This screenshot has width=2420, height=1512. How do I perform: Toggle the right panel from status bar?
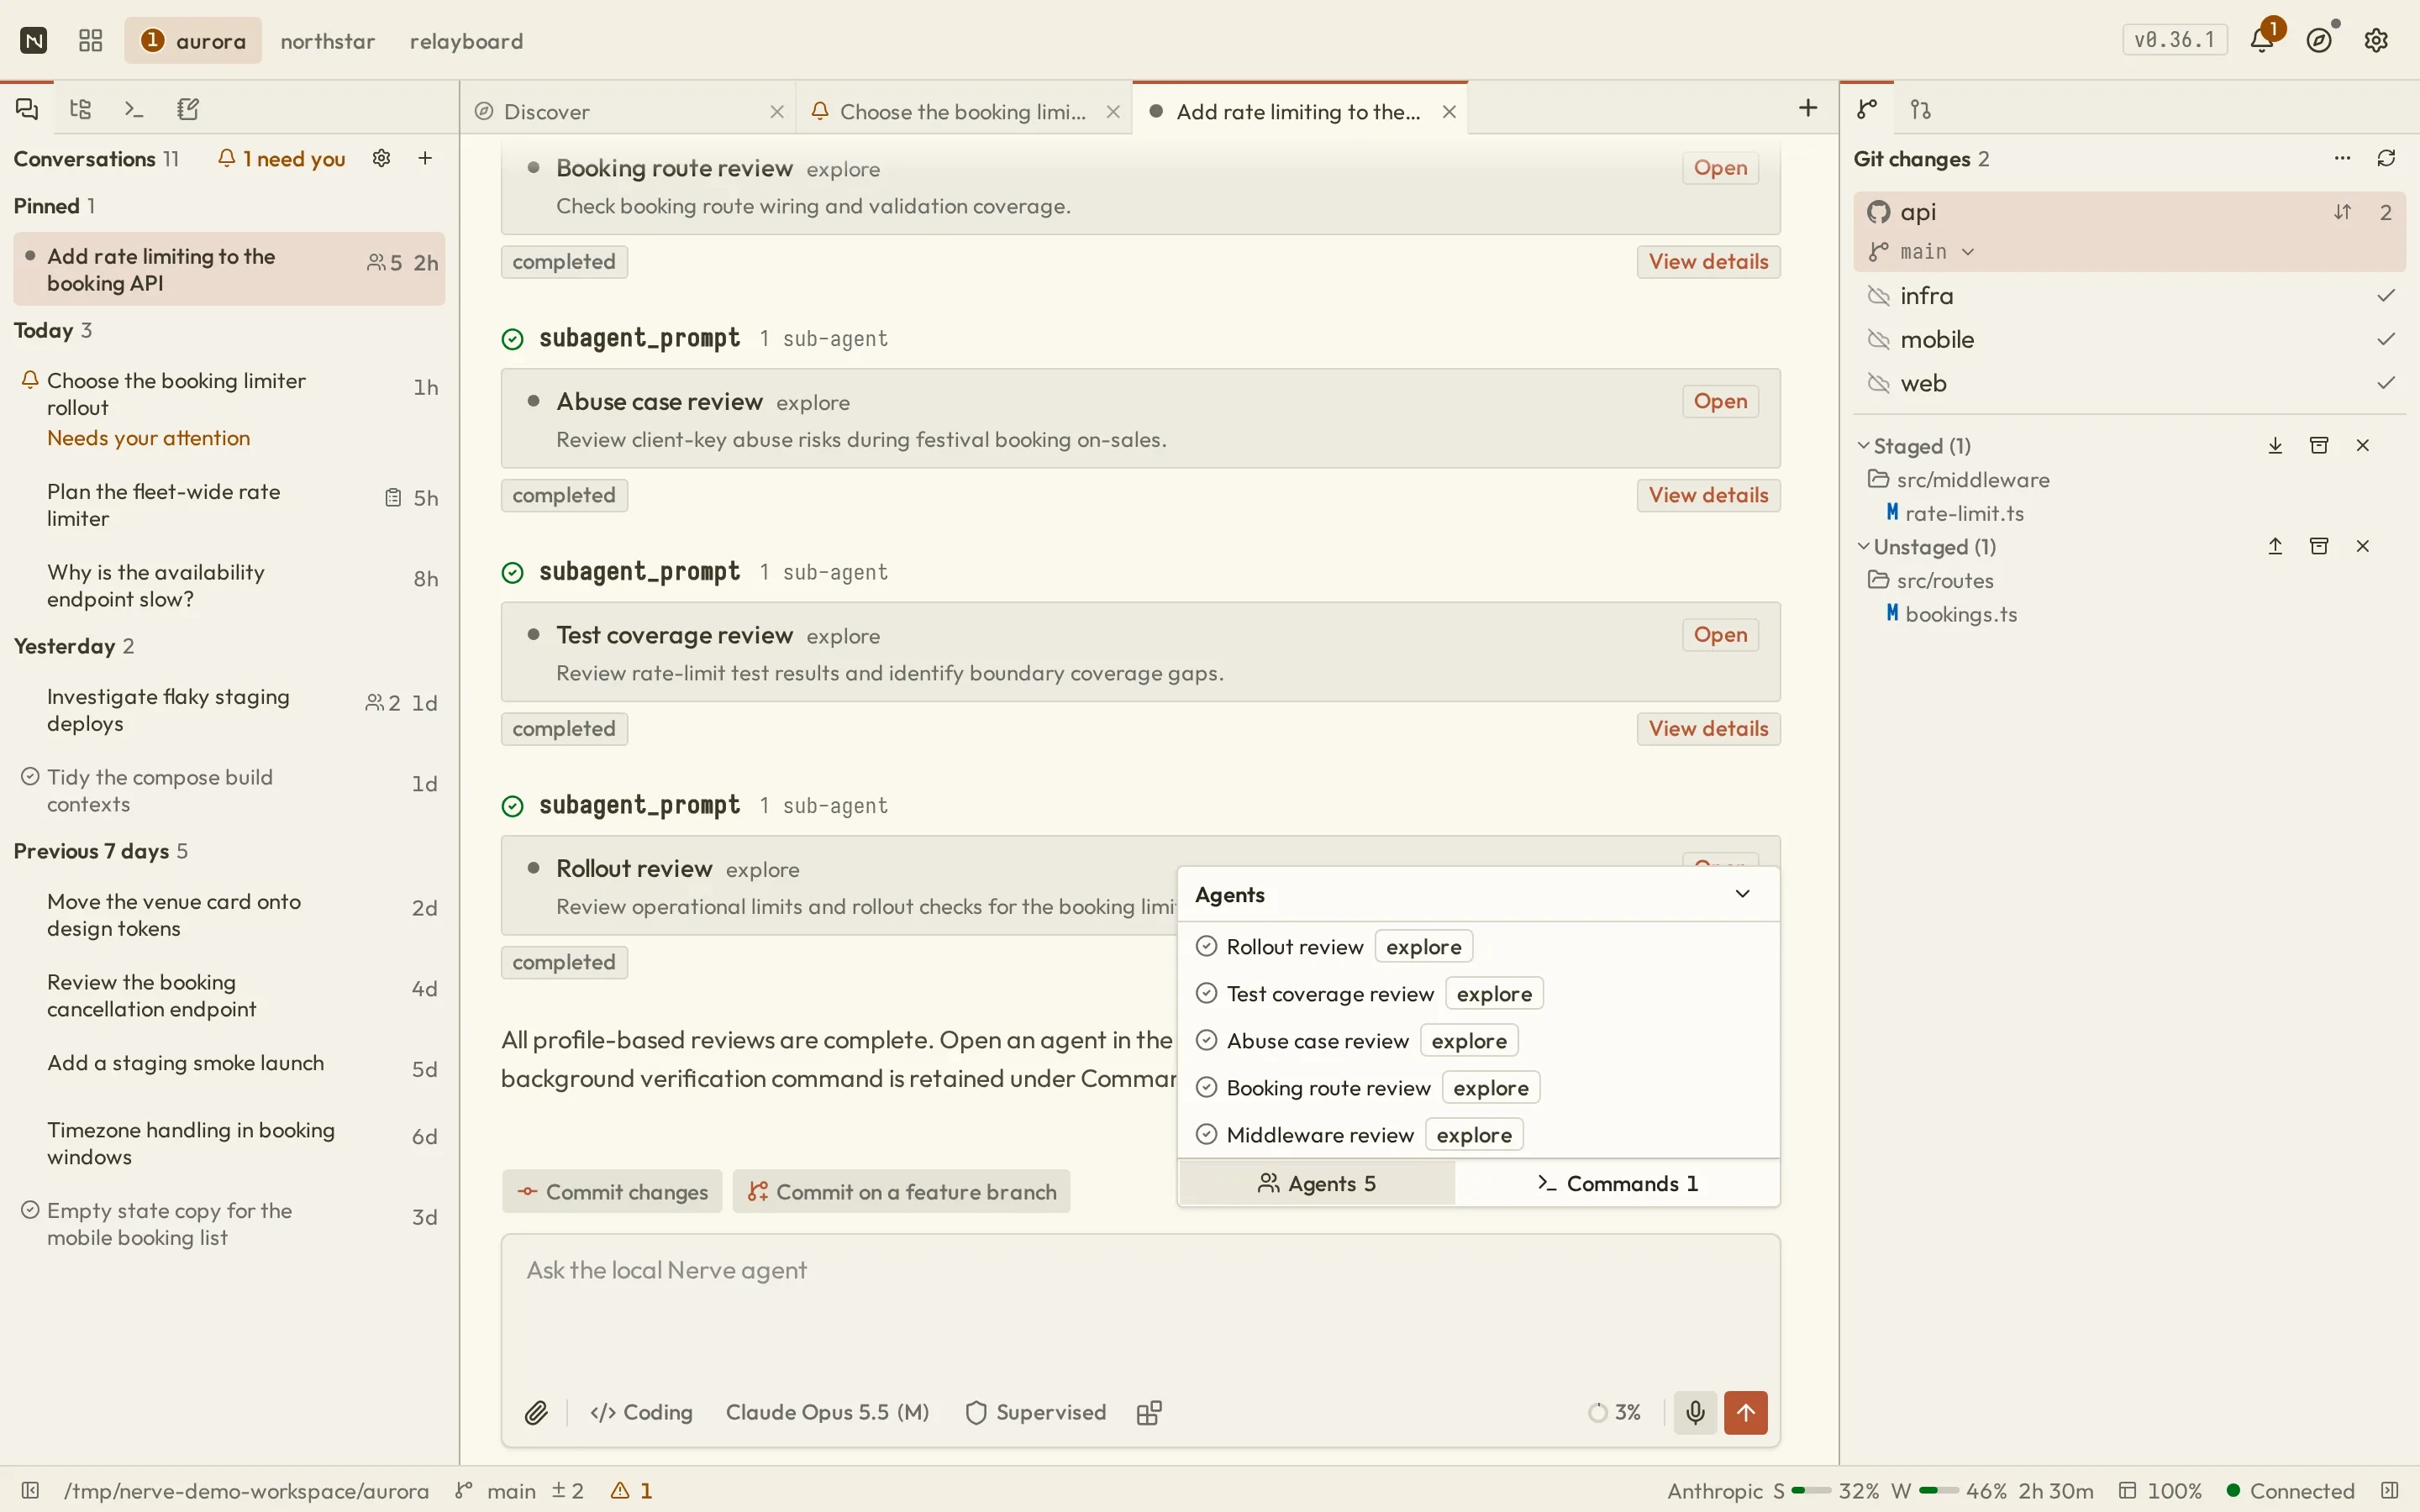coord(2390,1490)
